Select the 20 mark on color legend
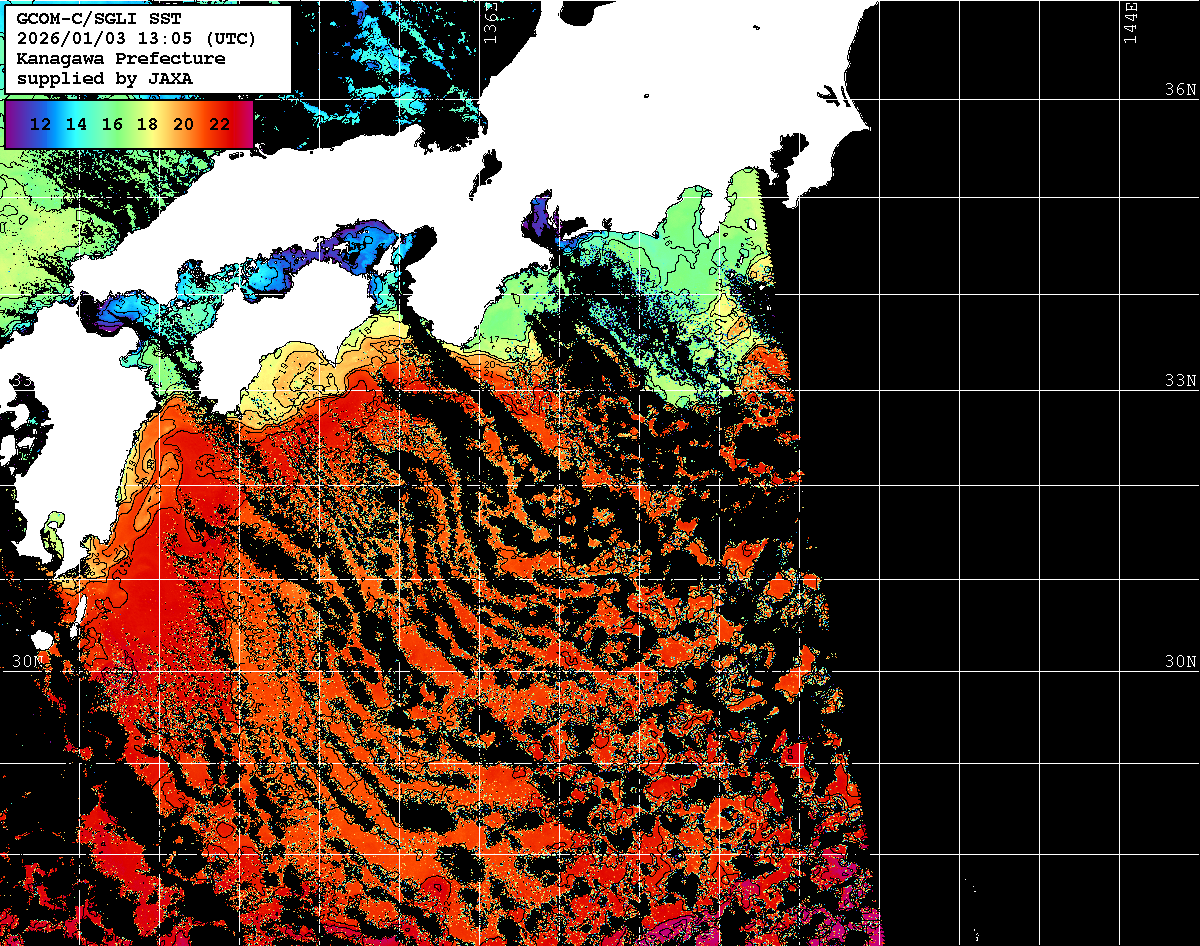 pos(183,125)
